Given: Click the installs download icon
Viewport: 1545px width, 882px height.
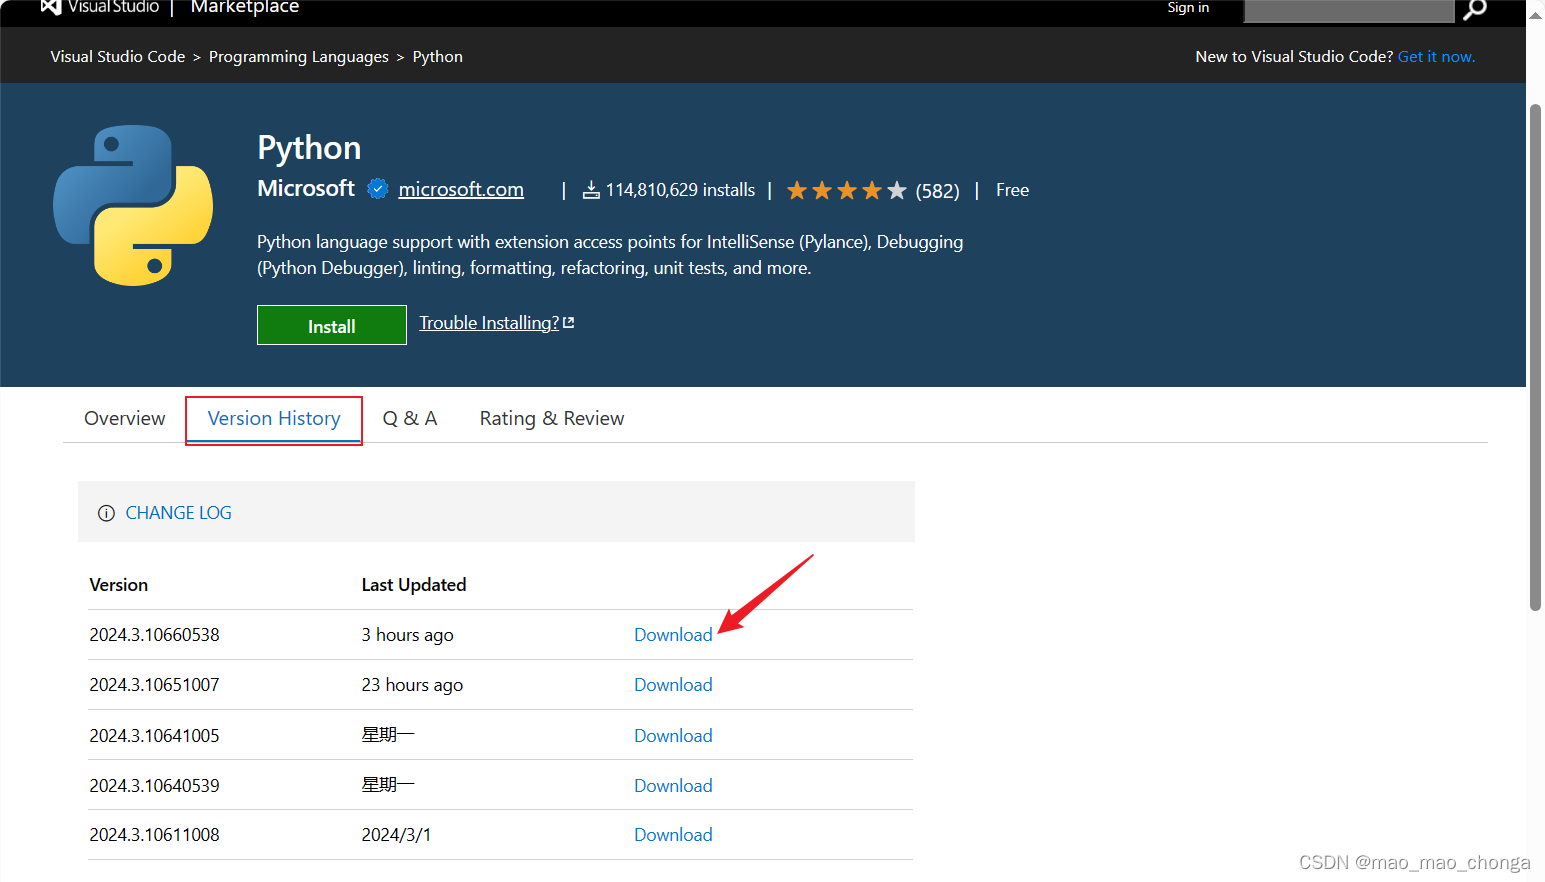Looking at the screenshot, I should click(591, 190).
